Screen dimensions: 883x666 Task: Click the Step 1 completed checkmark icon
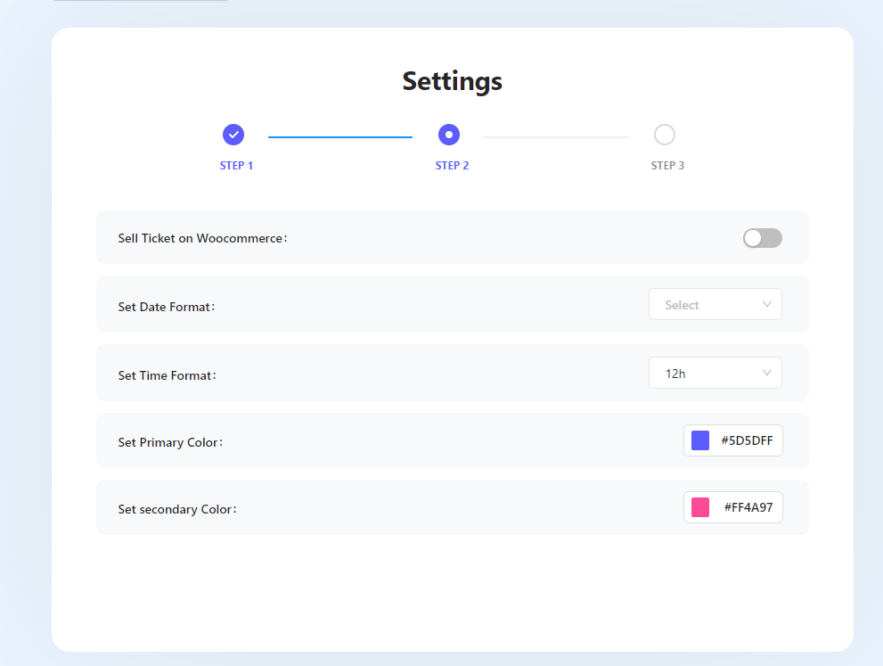[233, 134]
